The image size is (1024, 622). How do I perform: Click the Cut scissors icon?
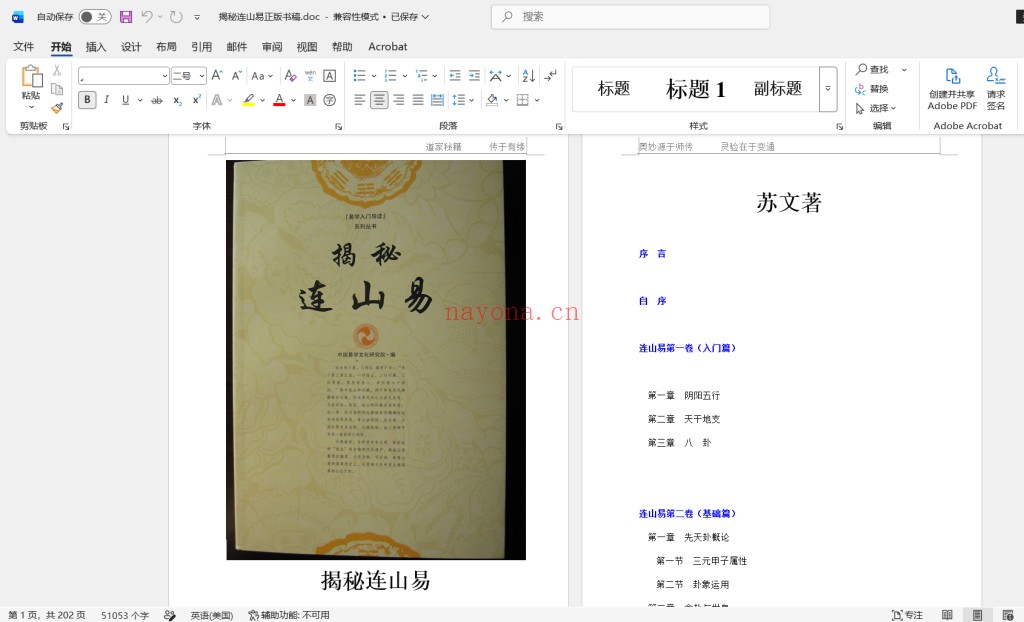(57, 71)
